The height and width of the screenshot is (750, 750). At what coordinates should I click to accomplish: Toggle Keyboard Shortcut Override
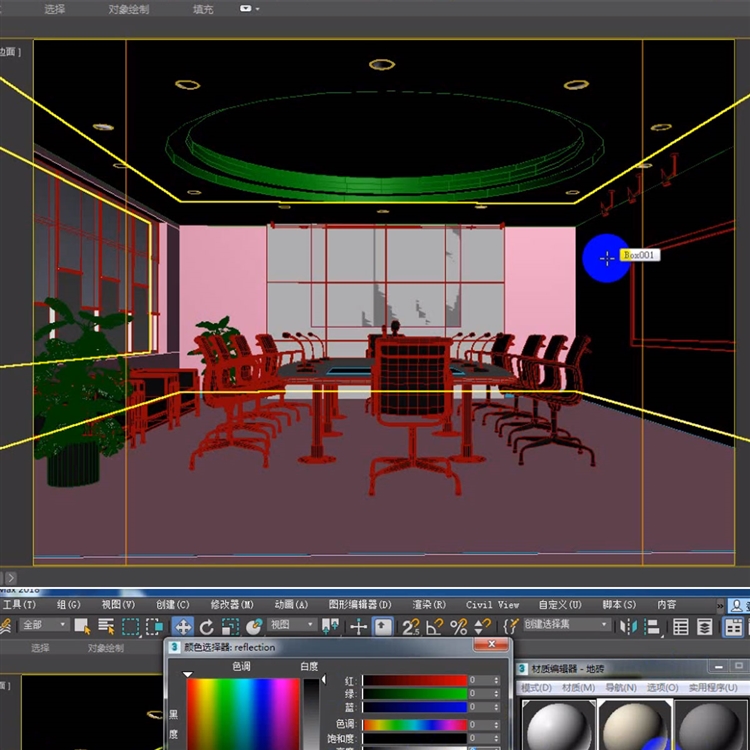coord(383,627)
